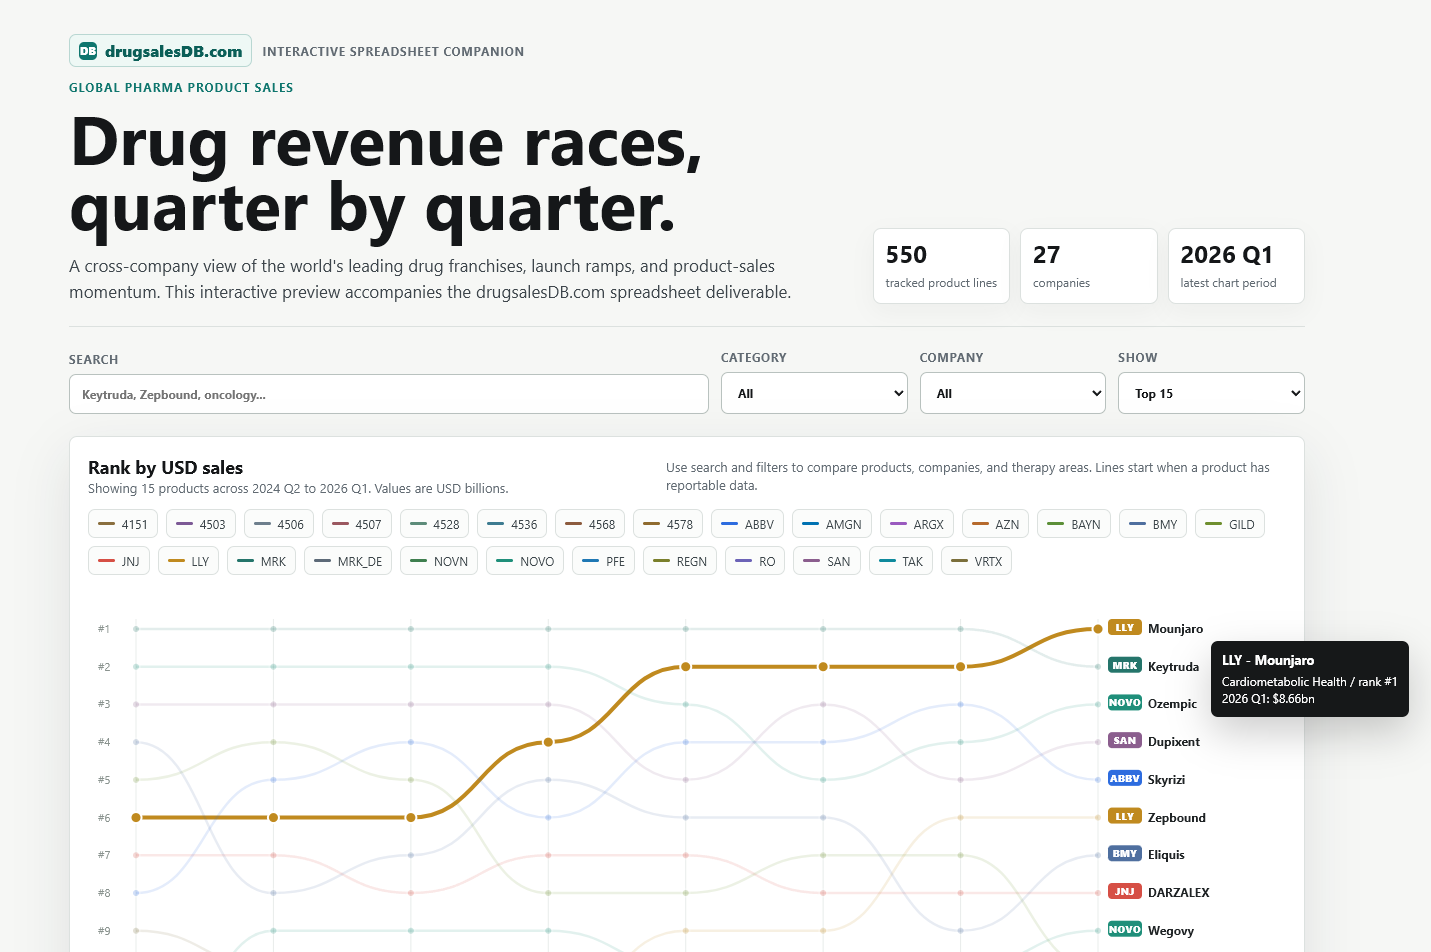Image resolution: width=1431 pixels, height=952 pixels.
Task: Click the AMGN company legend chip
Action: 832,524
